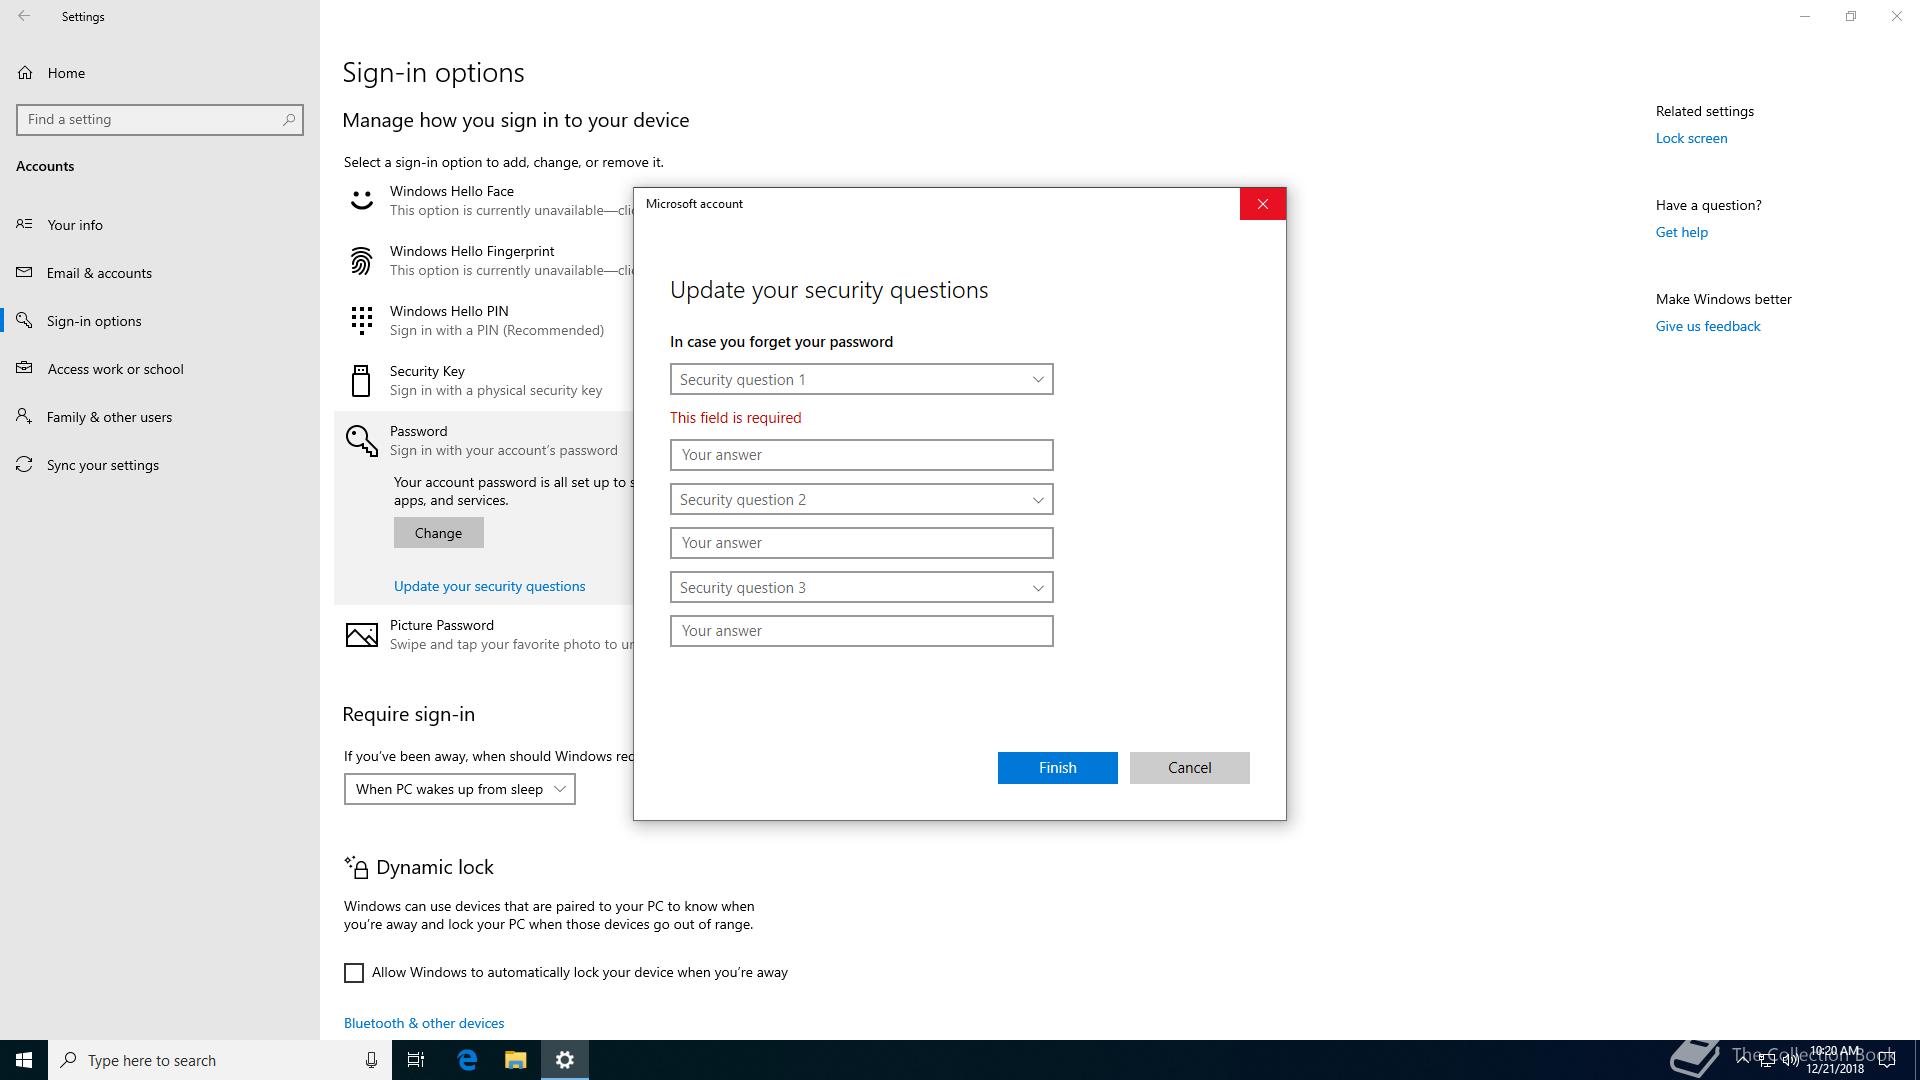Click the Sync your settings arrows icon

coord(24,464)
